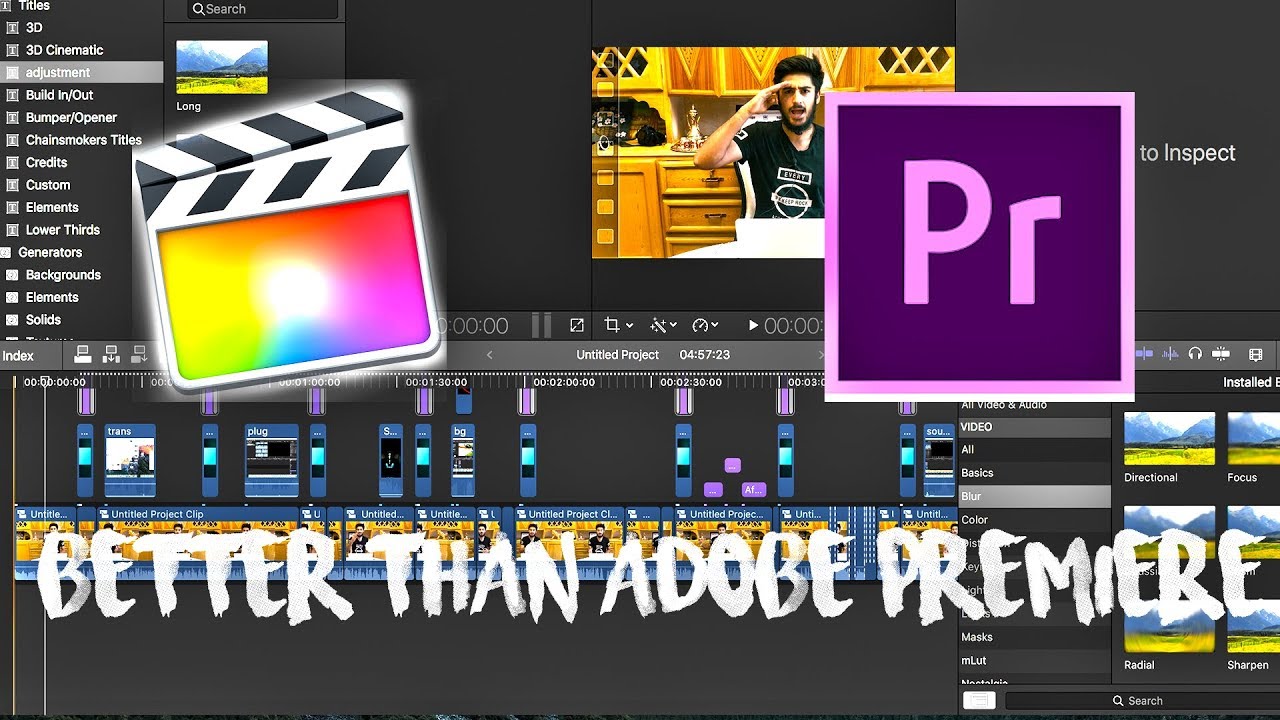Click the enhancement magic wand icon
This screenshot has height=720, width=1280.
pos(657,325)
